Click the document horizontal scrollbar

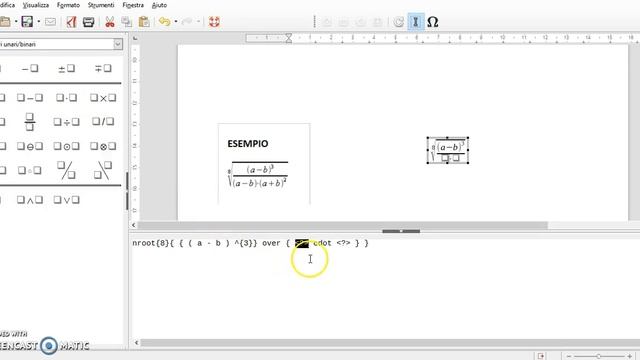[x=343, y=225]
